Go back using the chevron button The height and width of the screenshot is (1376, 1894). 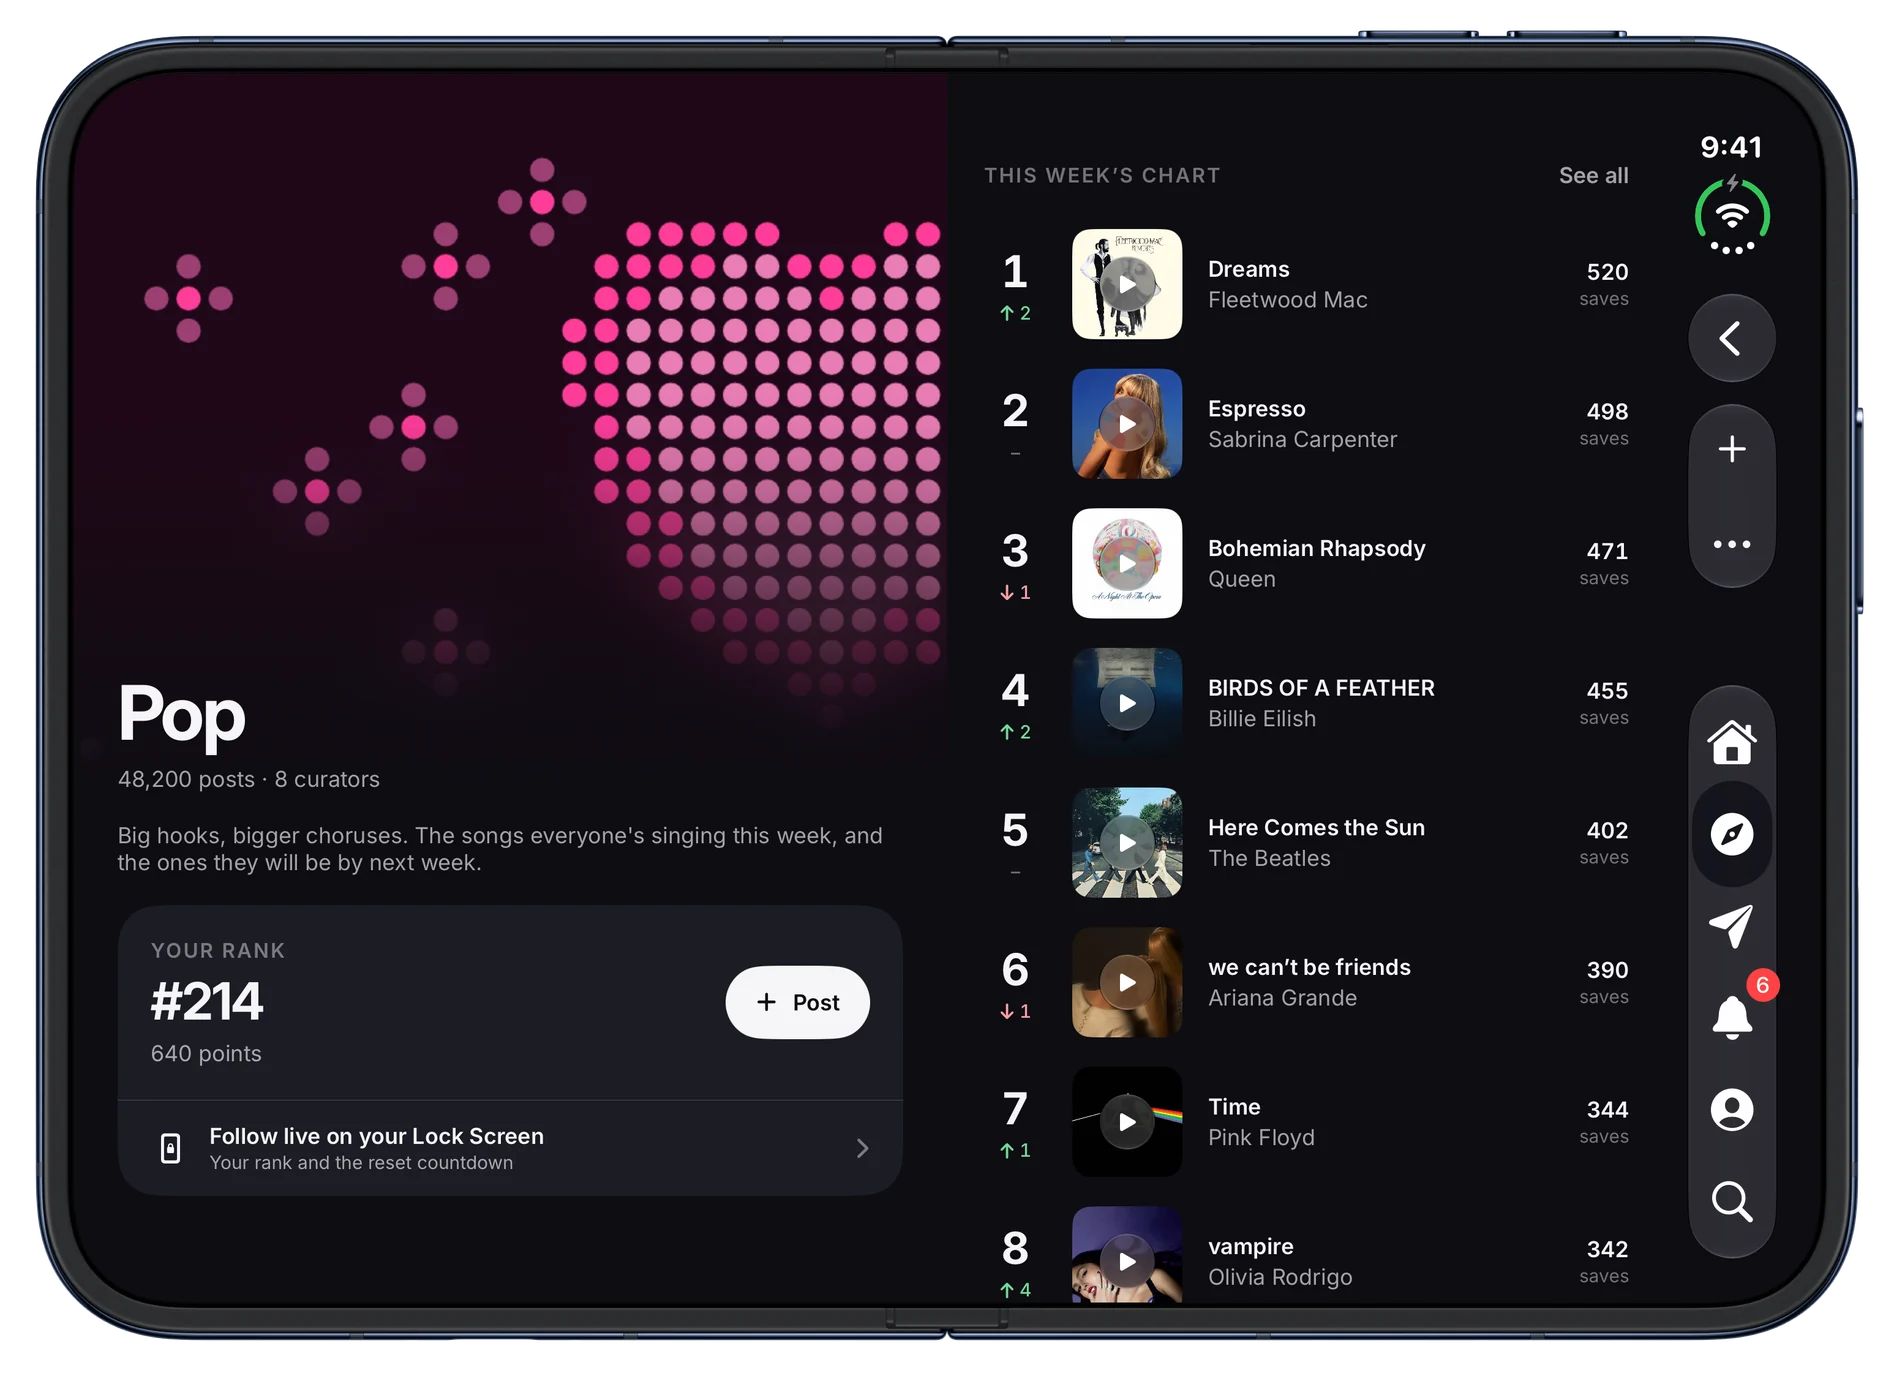[1731, 338]
